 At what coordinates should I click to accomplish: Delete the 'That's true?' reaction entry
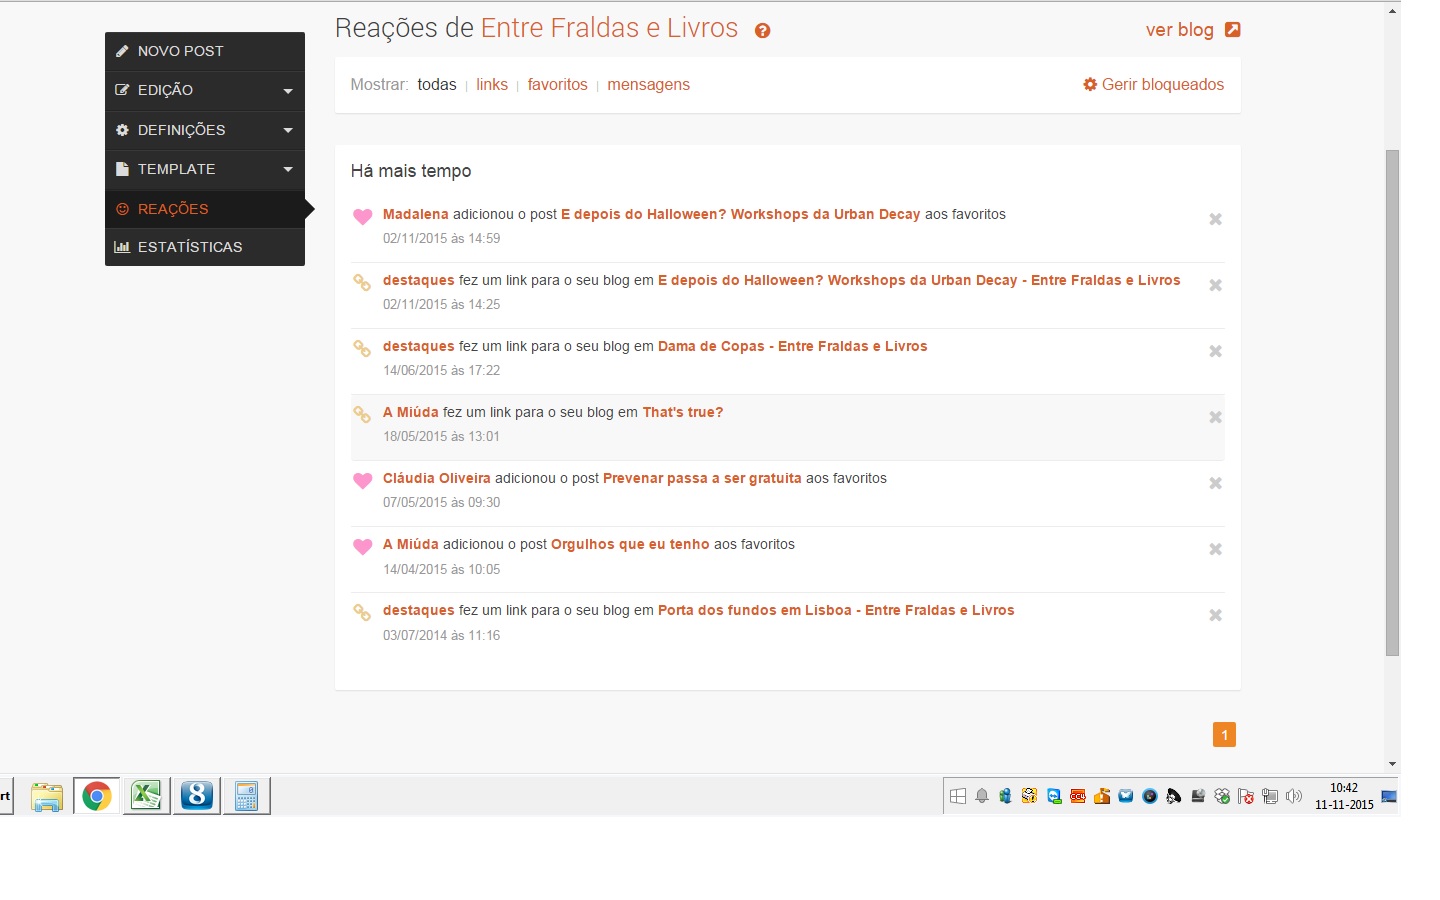pyautogui.click(x=1215, y=417)
